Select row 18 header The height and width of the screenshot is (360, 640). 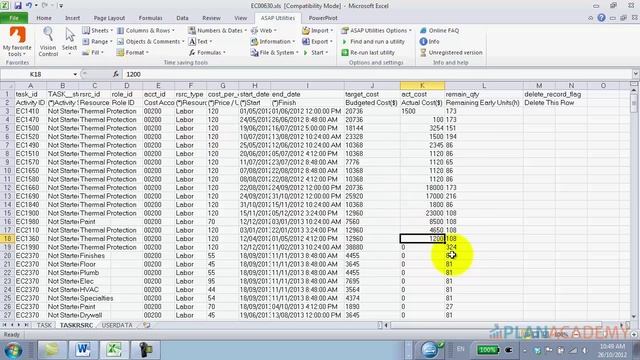point(7,238)
